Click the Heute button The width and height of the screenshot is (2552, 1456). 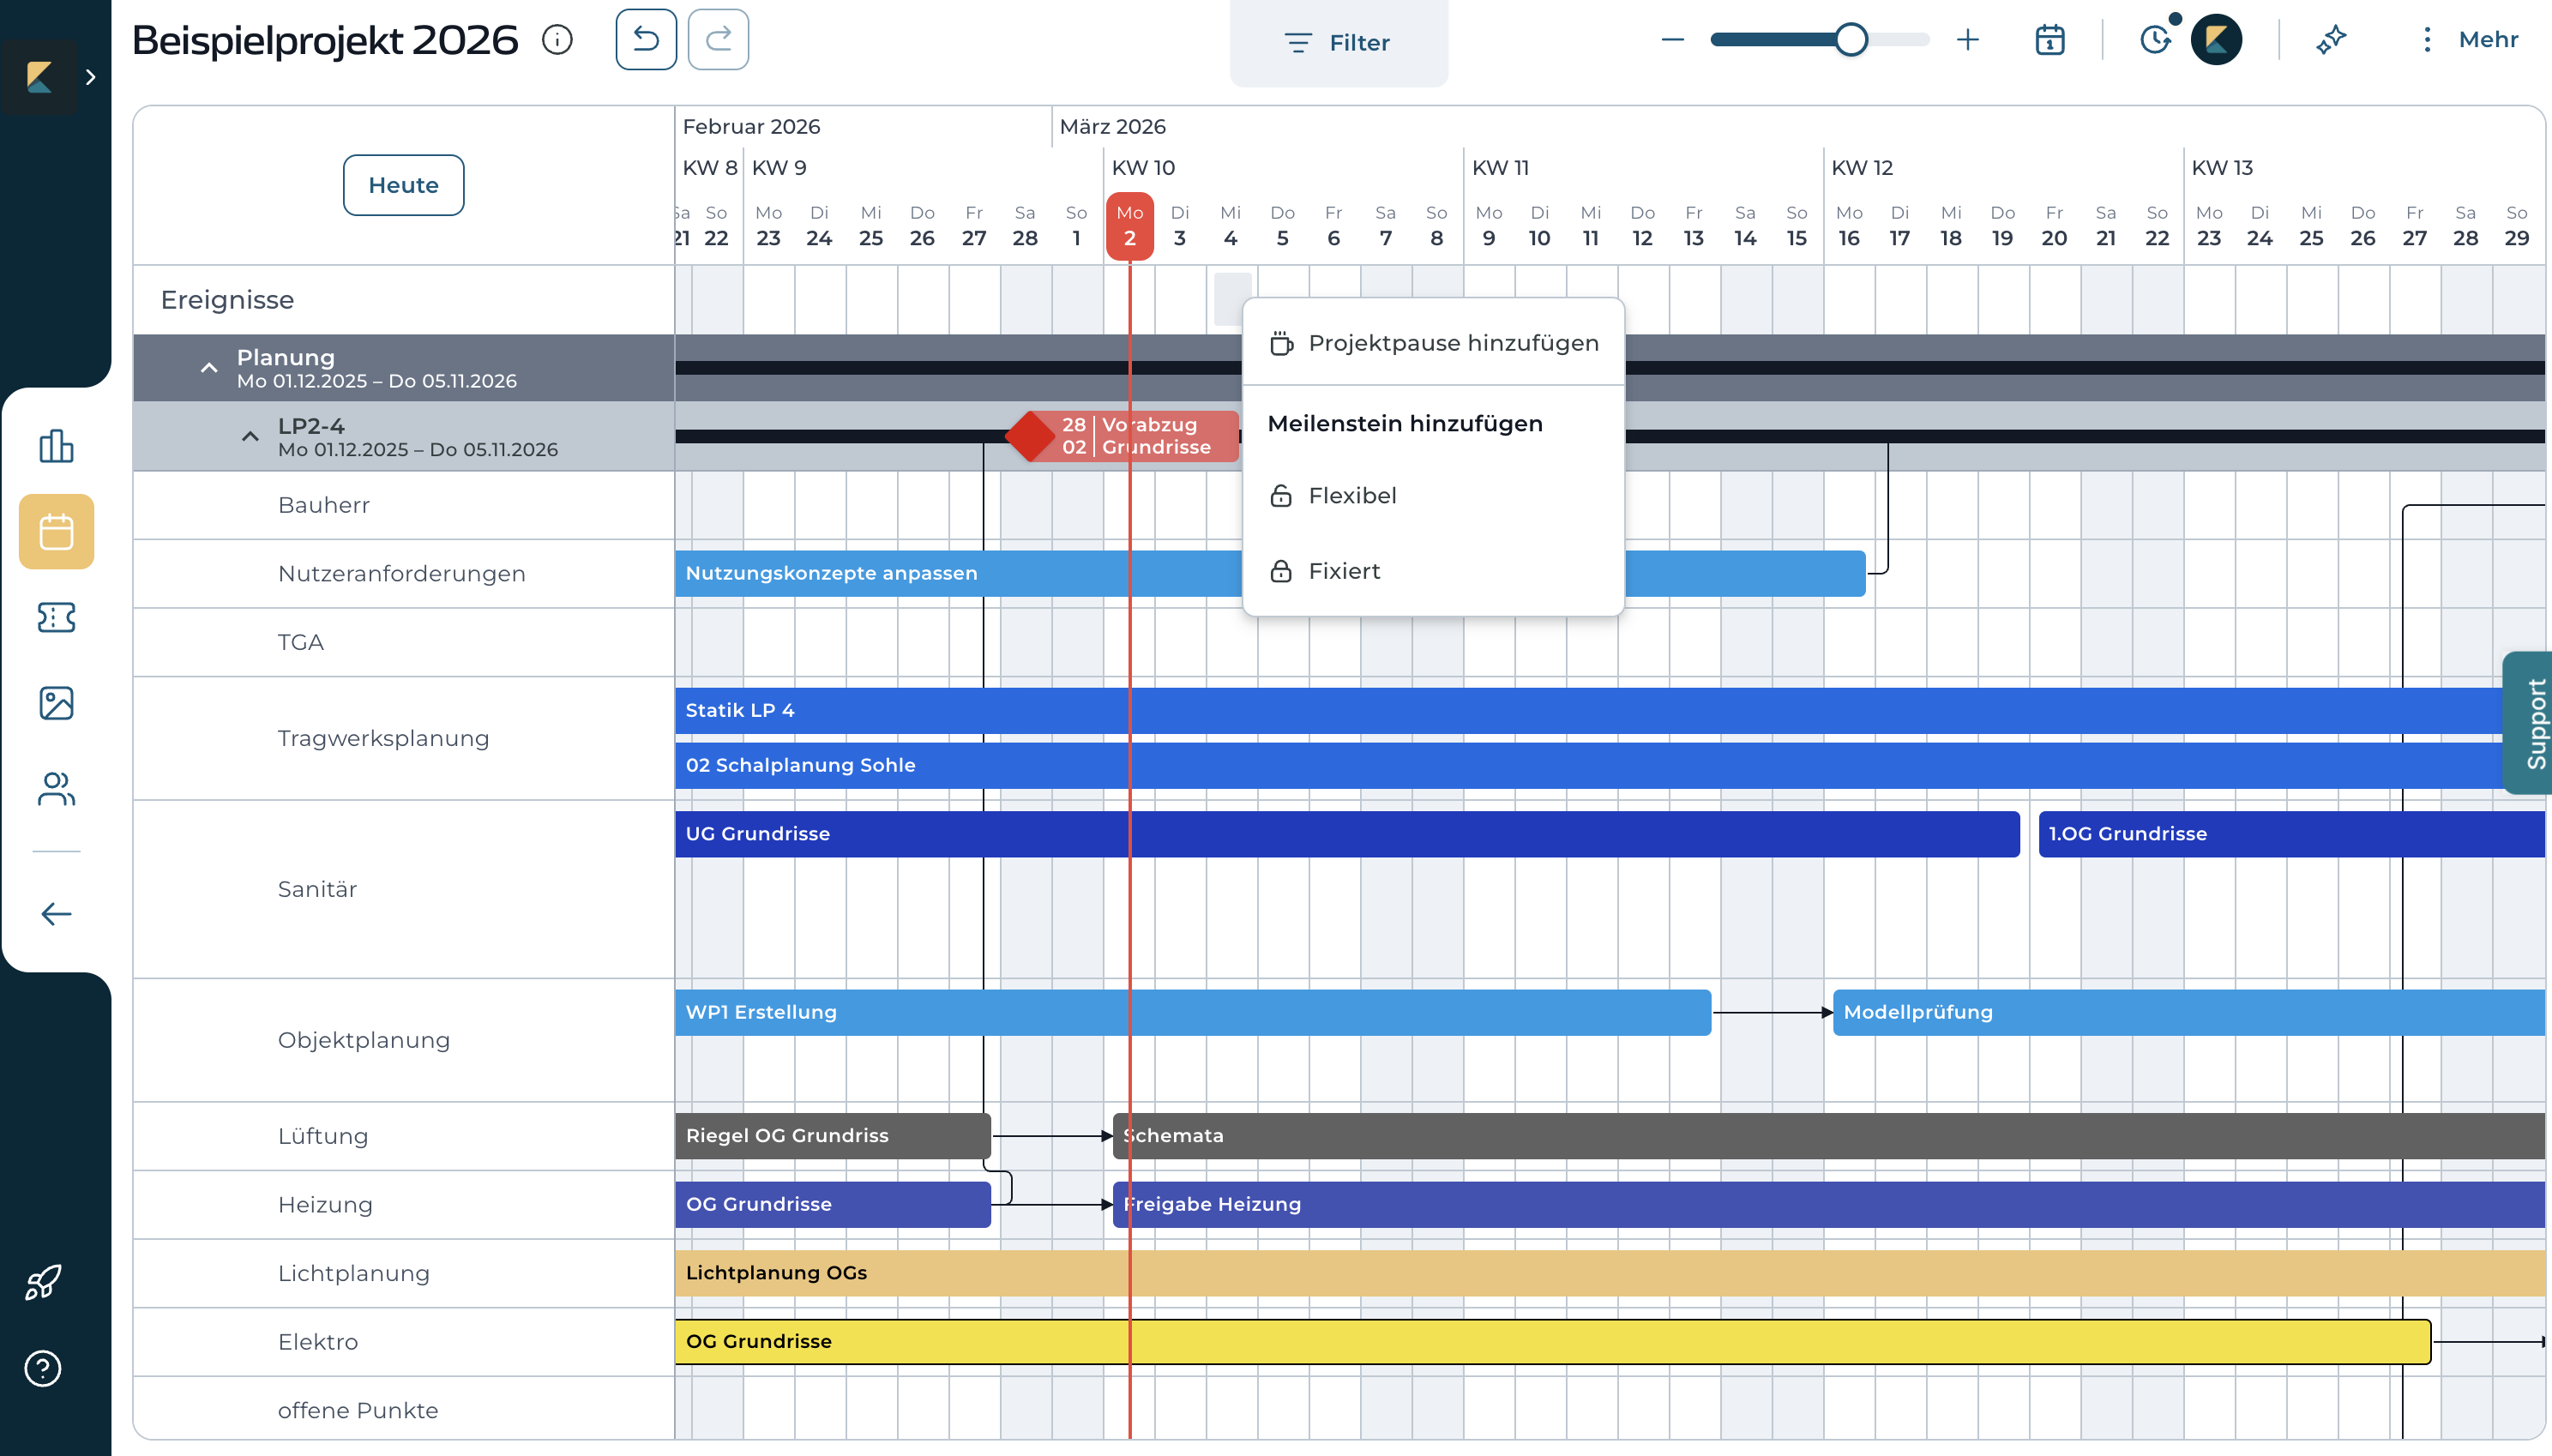(x=403, y=185)
